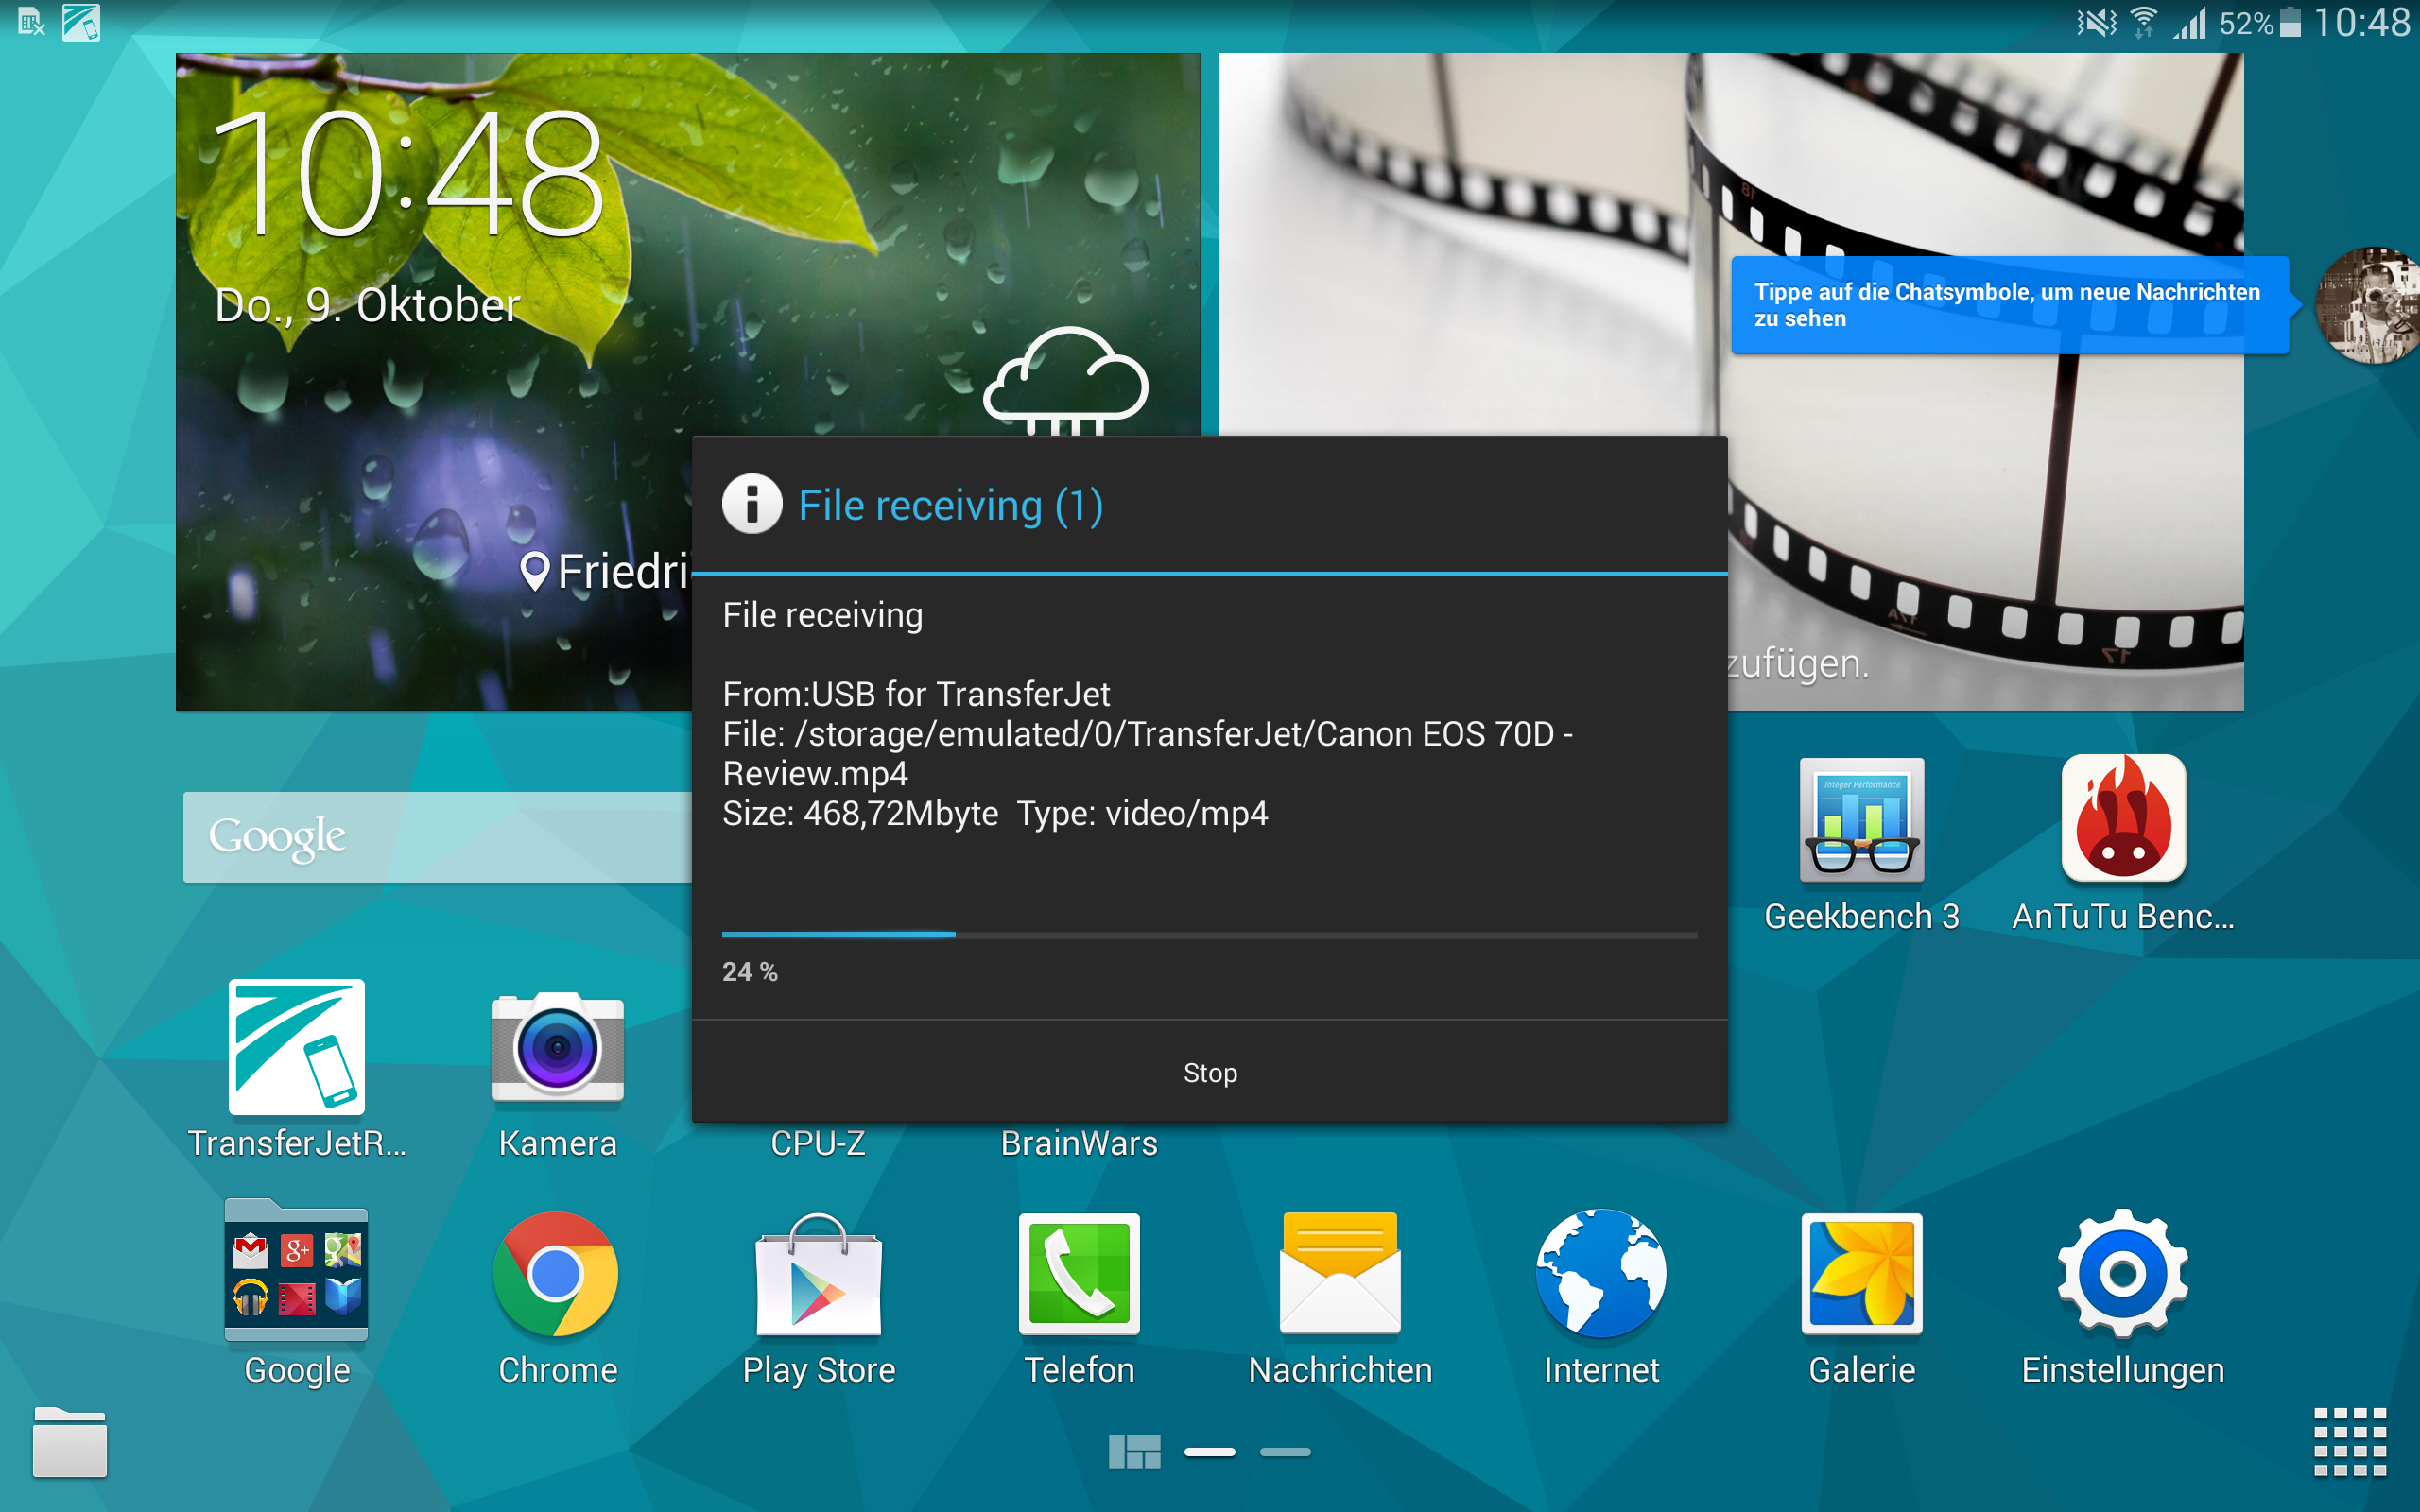Viewport: 2420px width, 1512px height.
Task: Open the magazine home page indicator
Action: pos(1134,1452)
